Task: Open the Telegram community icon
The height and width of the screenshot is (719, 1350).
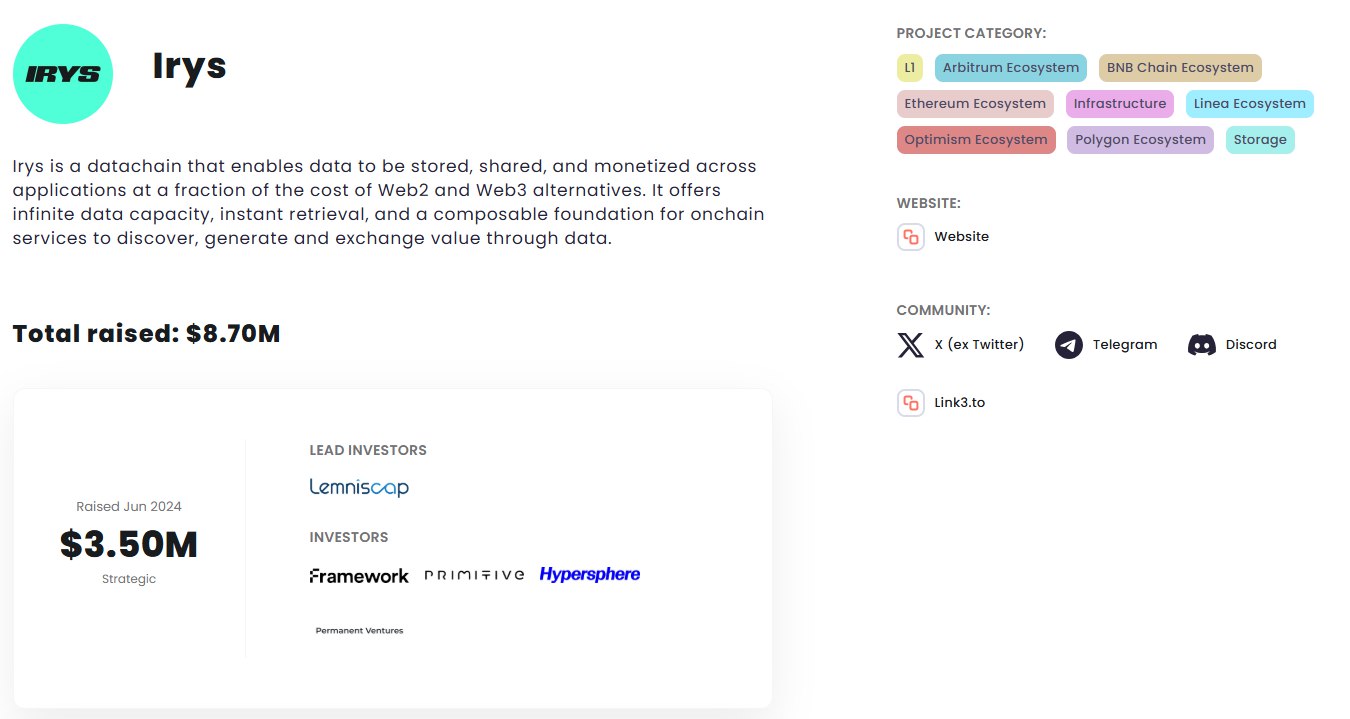Action: click(x=1068, y=345)
